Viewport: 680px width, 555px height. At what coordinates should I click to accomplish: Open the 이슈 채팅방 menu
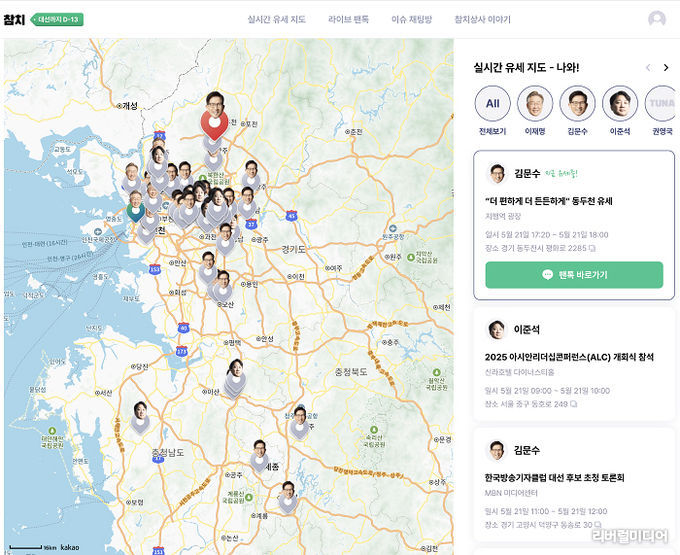pos(412,20)
